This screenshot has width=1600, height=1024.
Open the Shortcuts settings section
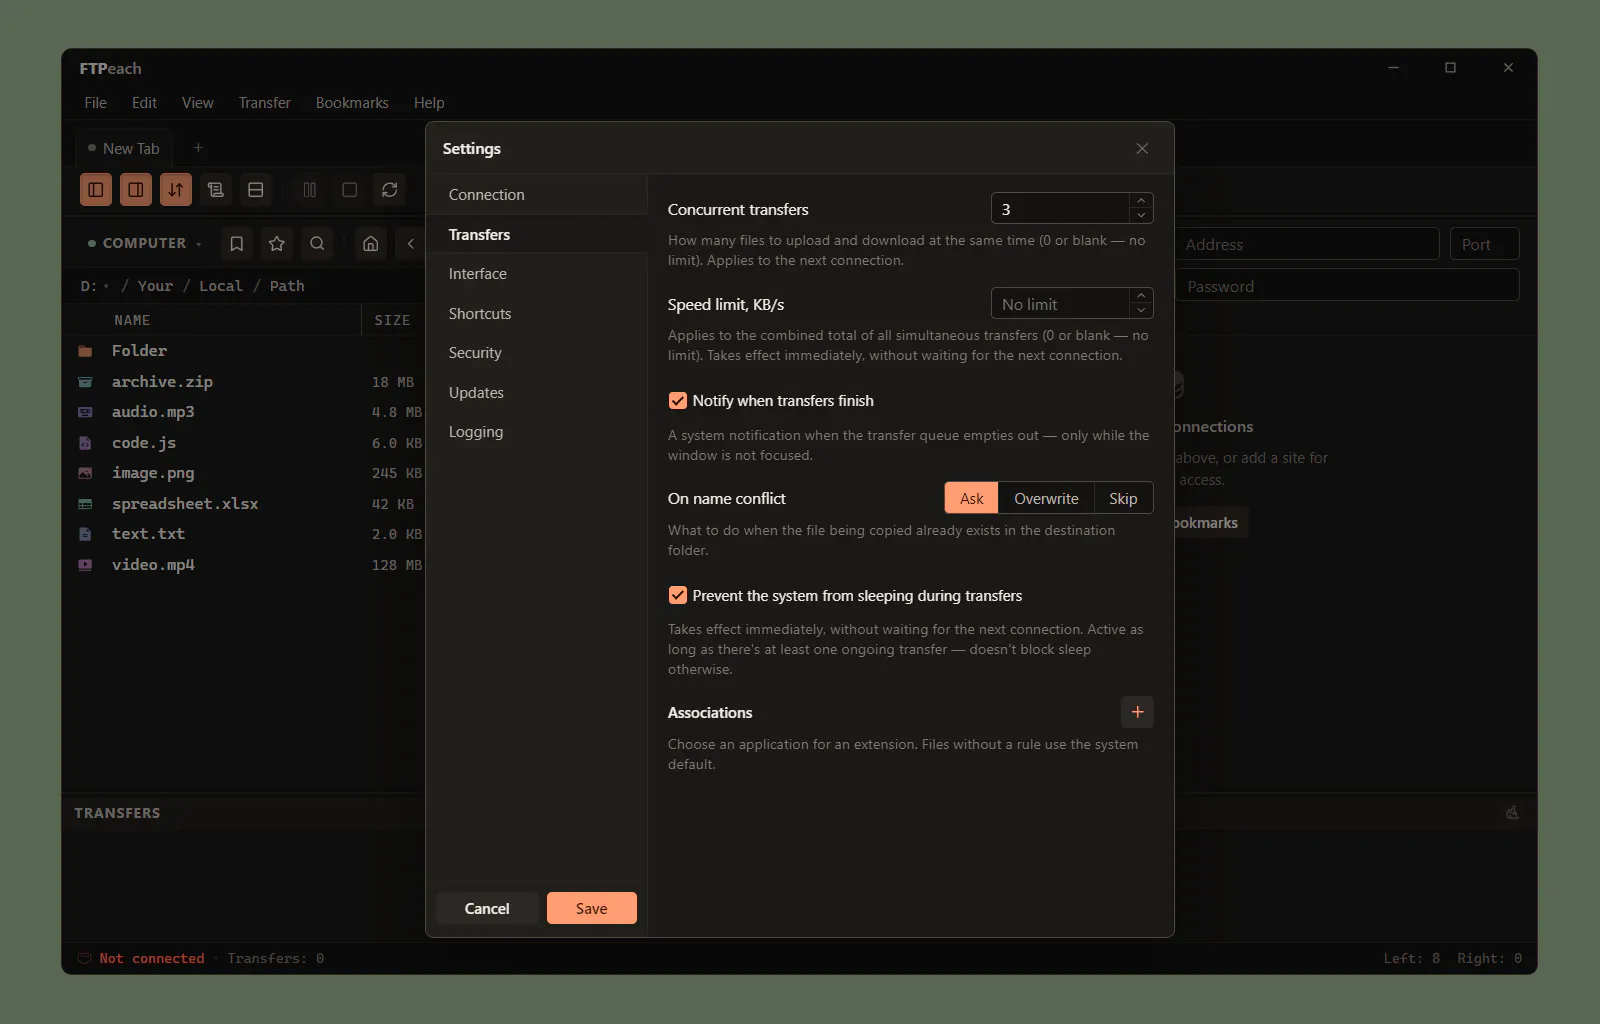click(537, 313)
